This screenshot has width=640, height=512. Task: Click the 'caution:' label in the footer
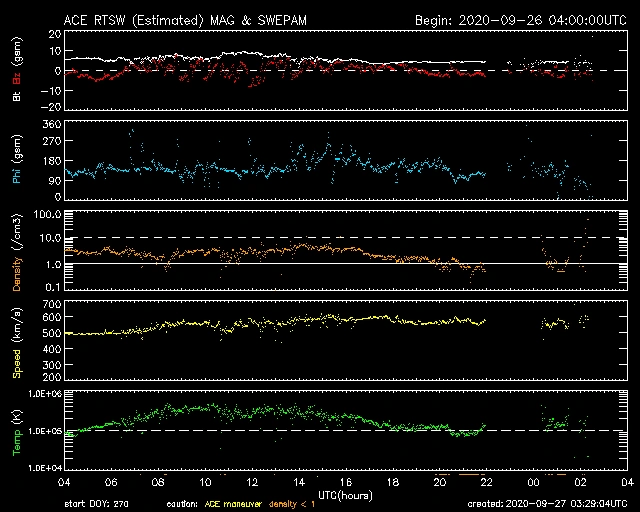coord(182,504)
